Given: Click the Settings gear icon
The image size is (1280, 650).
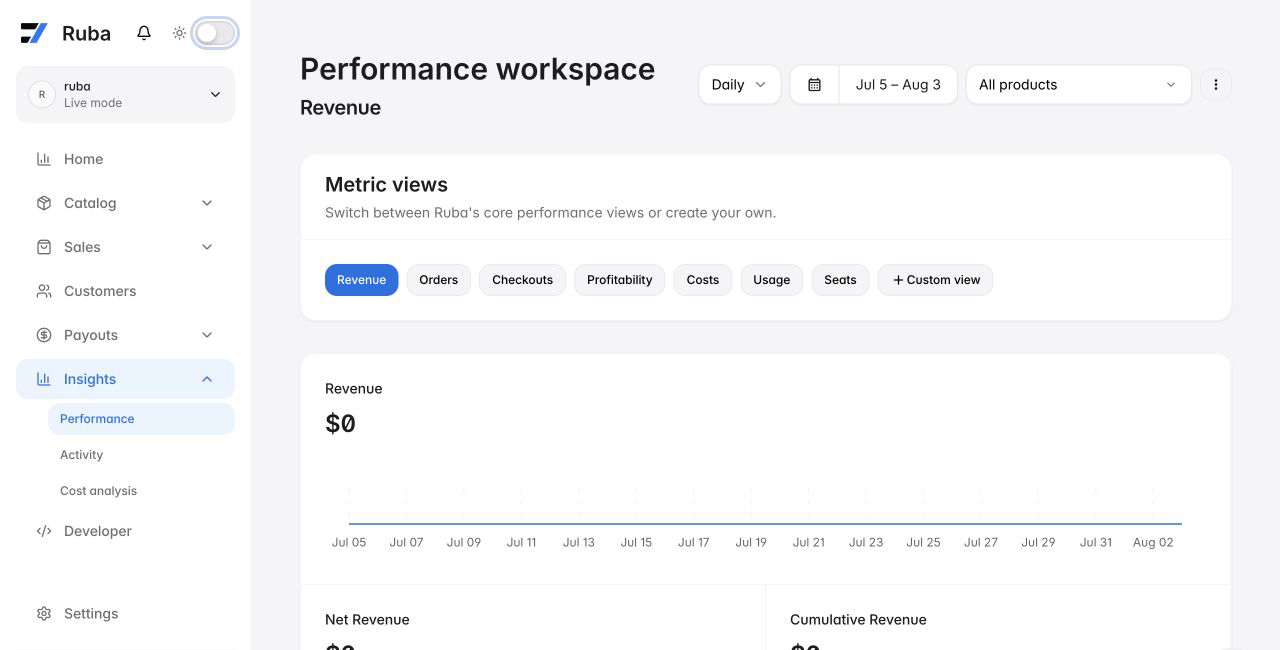Looking at the screenshot, I should point(44,614).
